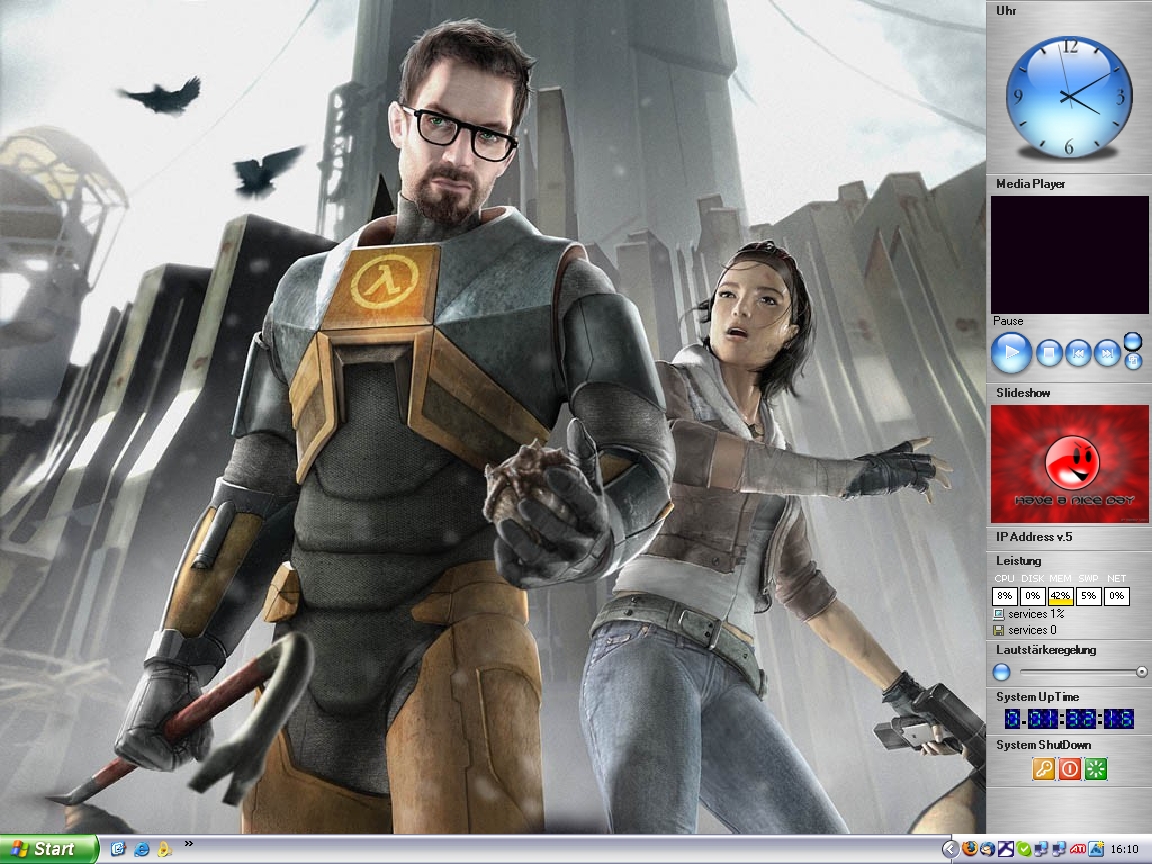This screenshot has width=1152, height=864.
Task: Click the 16:10 taskbar clock
Action: pos(1125,850)
